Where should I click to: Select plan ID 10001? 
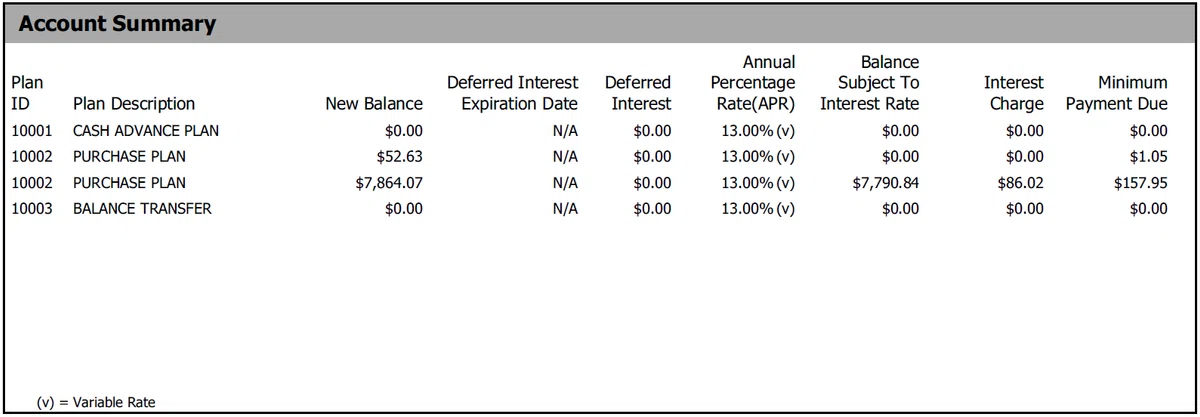(32, 130)
